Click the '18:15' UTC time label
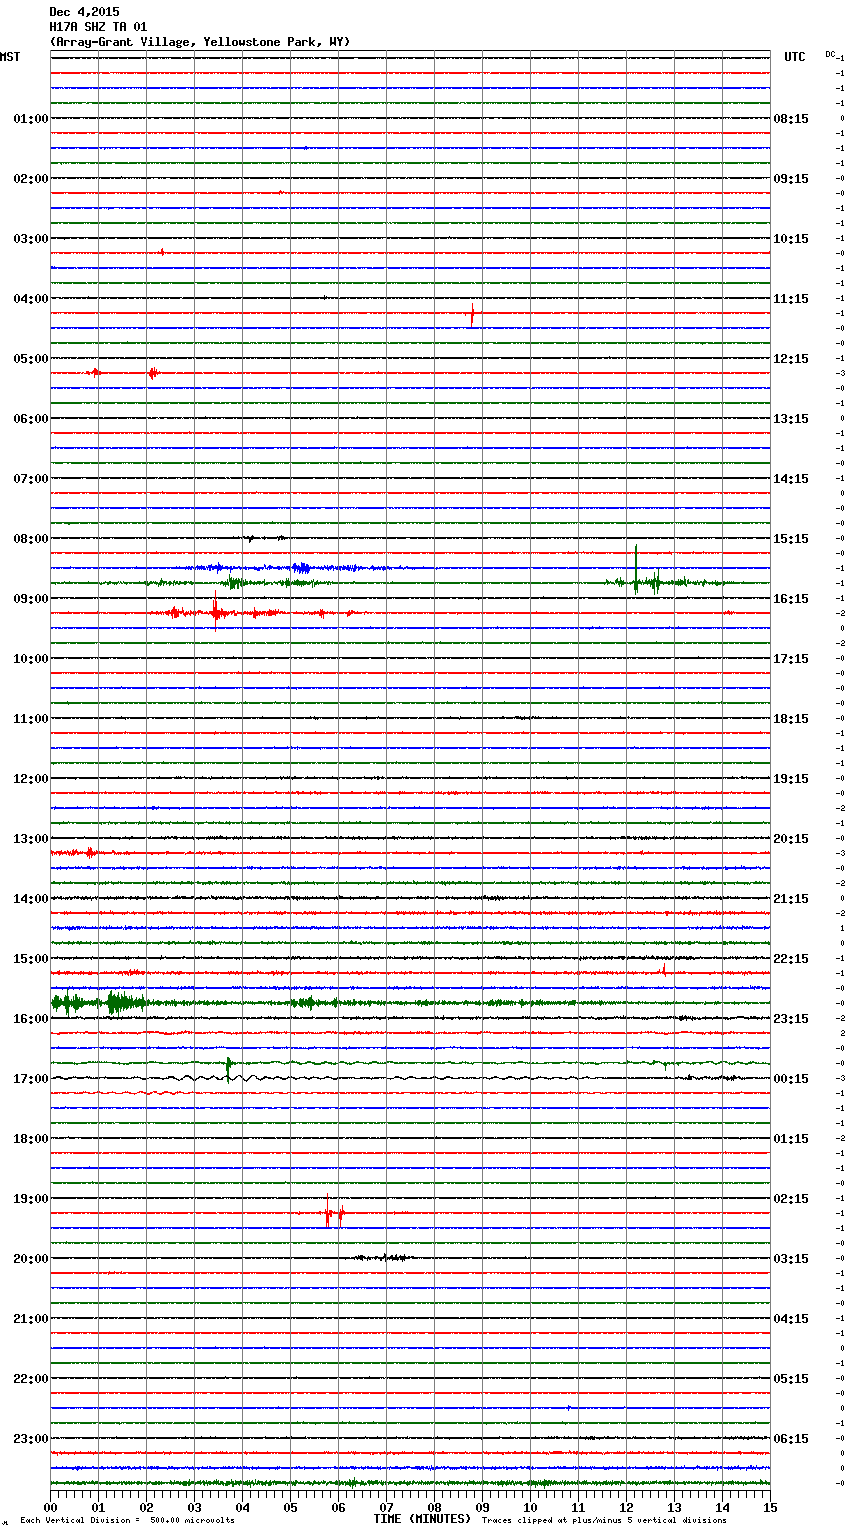850x1534 pixels. pyautogui.click(x=791, y=719)
